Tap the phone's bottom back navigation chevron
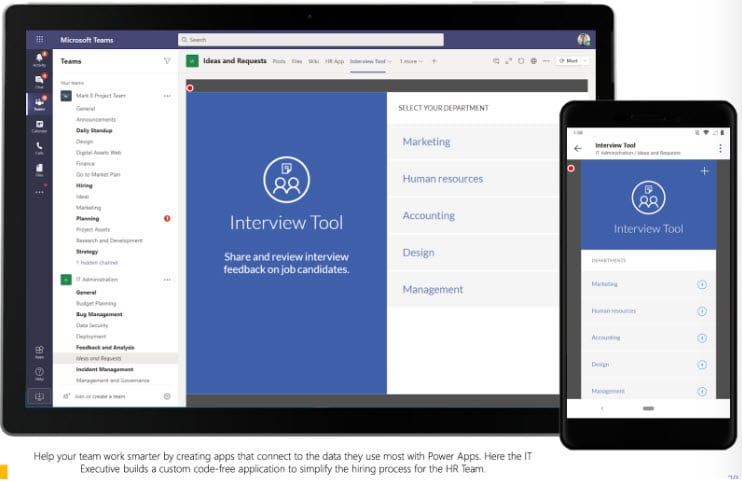 [x=602, y=408]
